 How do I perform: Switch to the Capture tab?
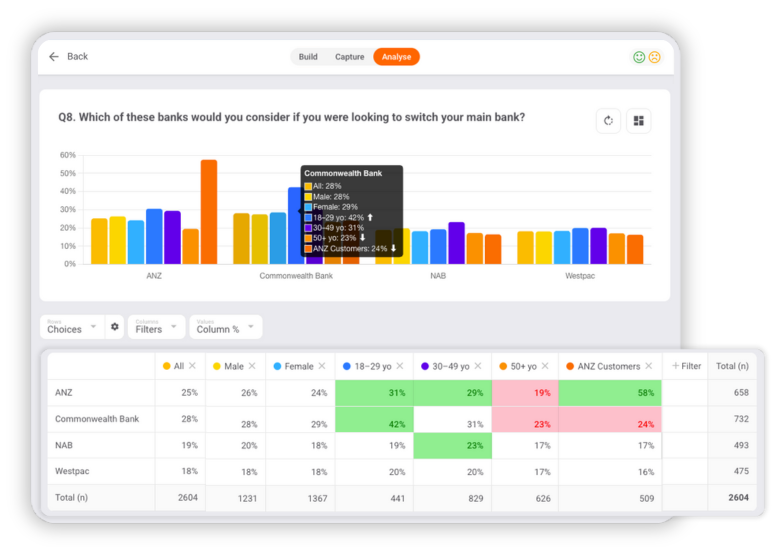[349, 57]
